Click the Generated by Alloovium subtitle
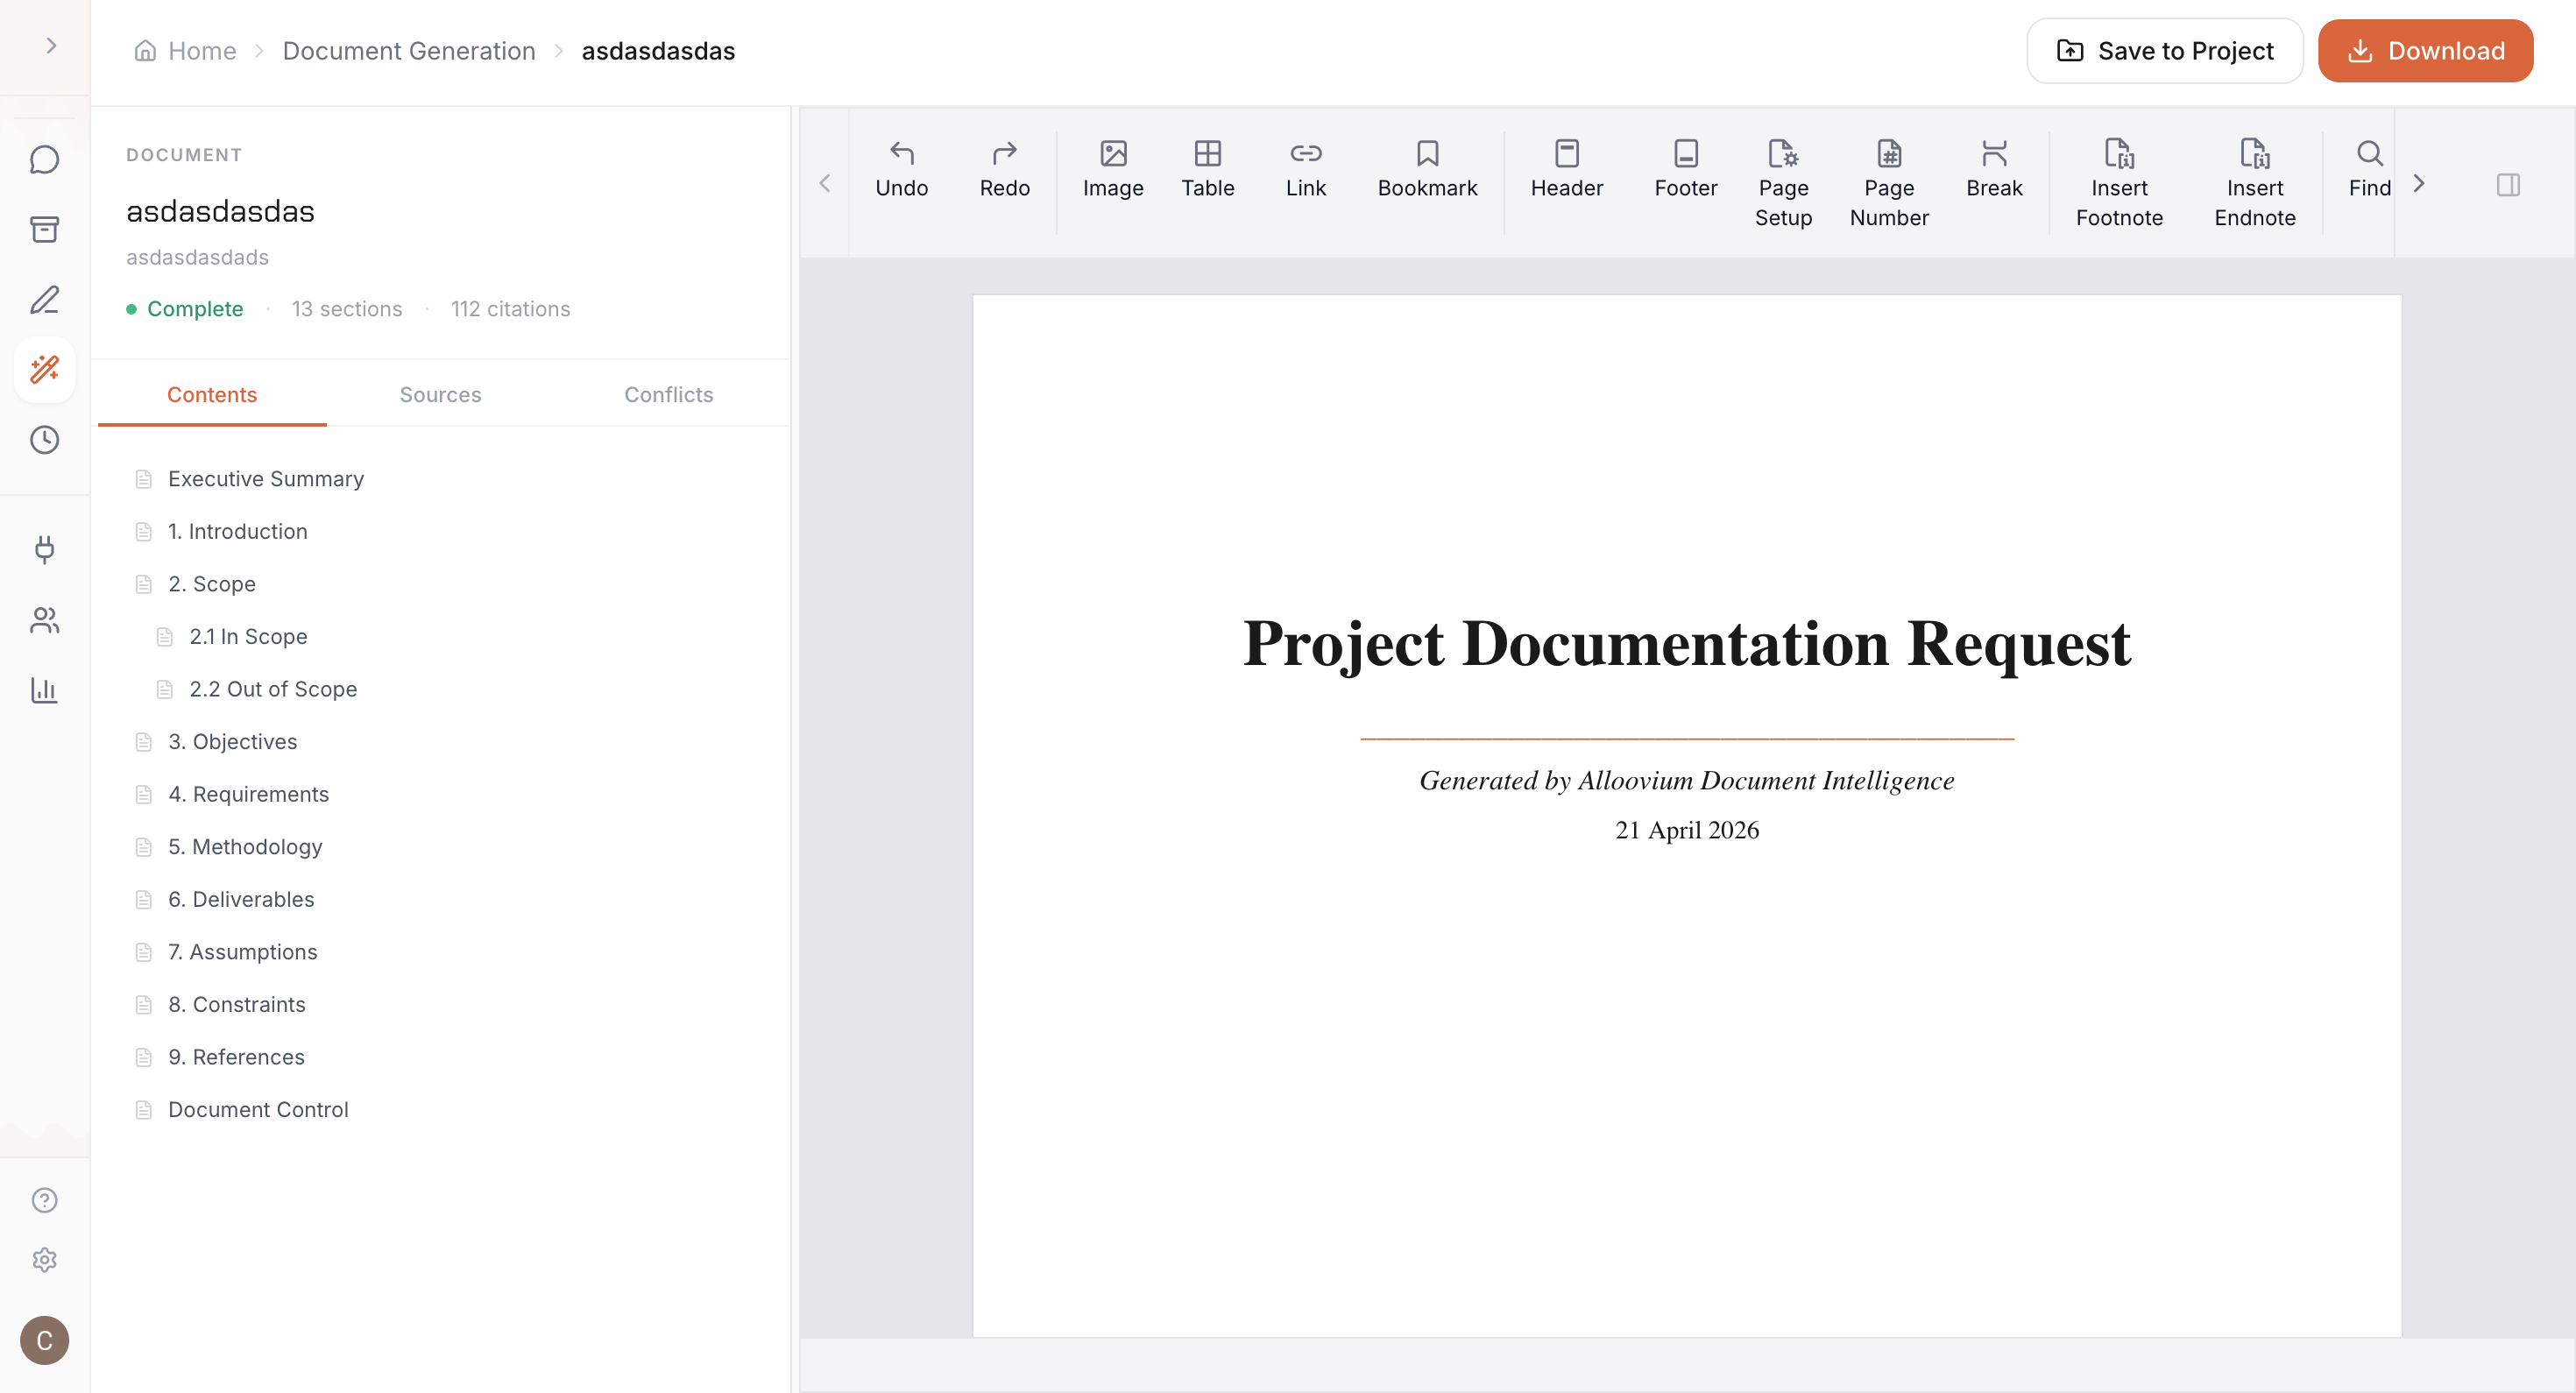The image size is (2576, 1393). (x=1686, y=780)
